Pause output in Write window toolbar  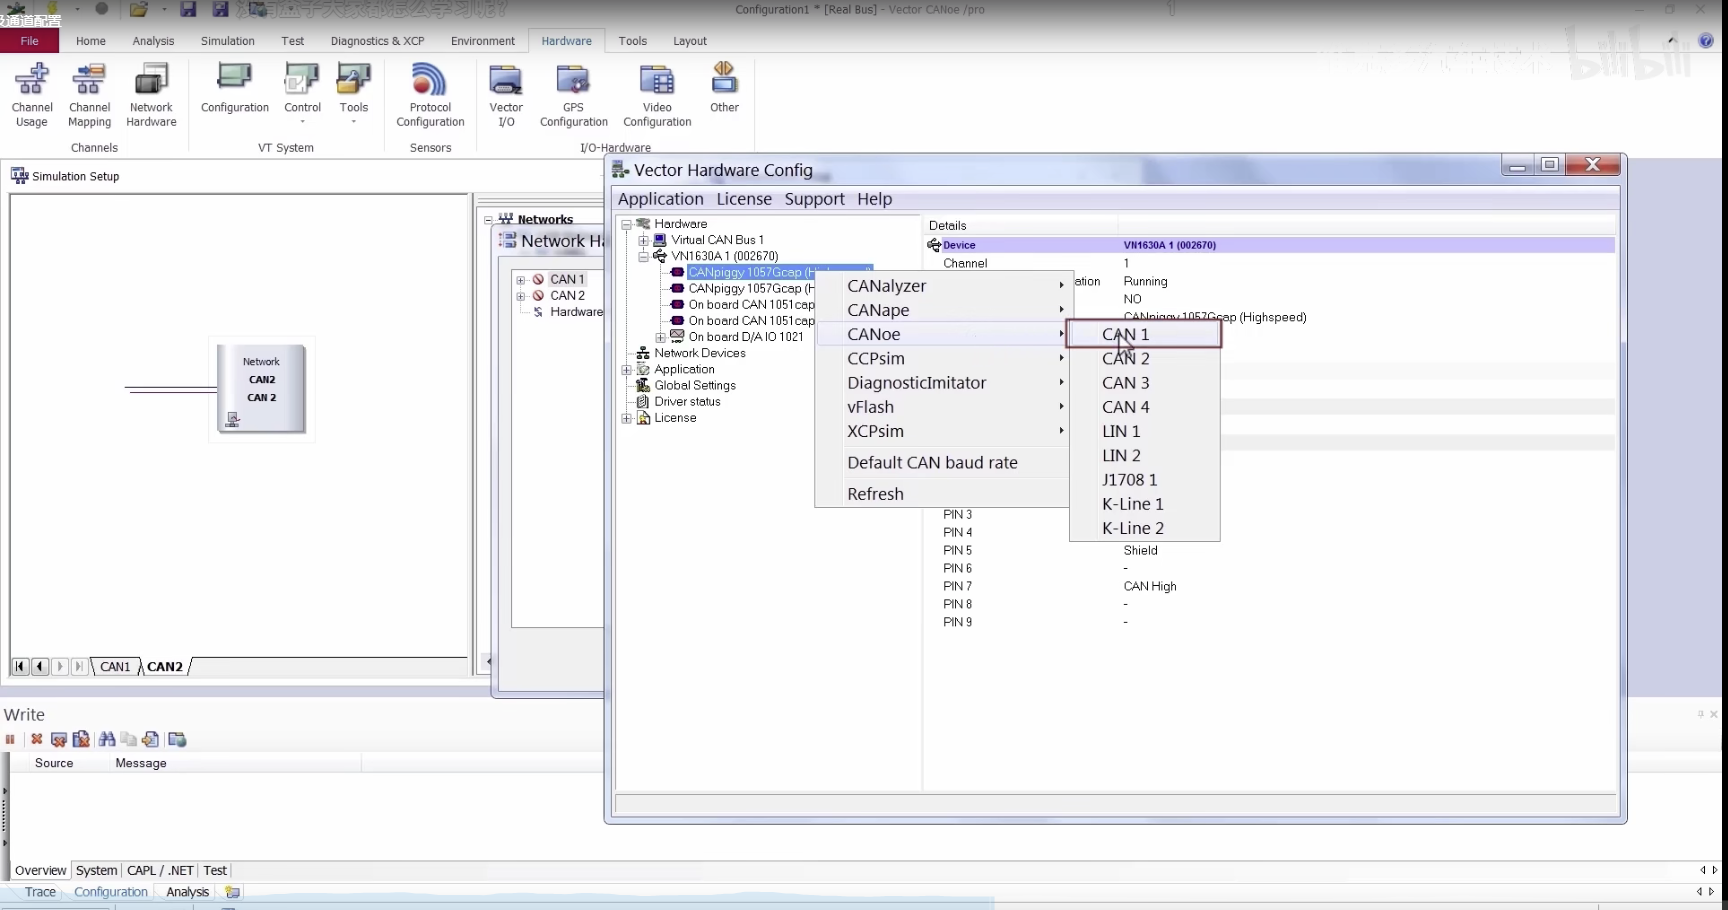pos(10,739)
